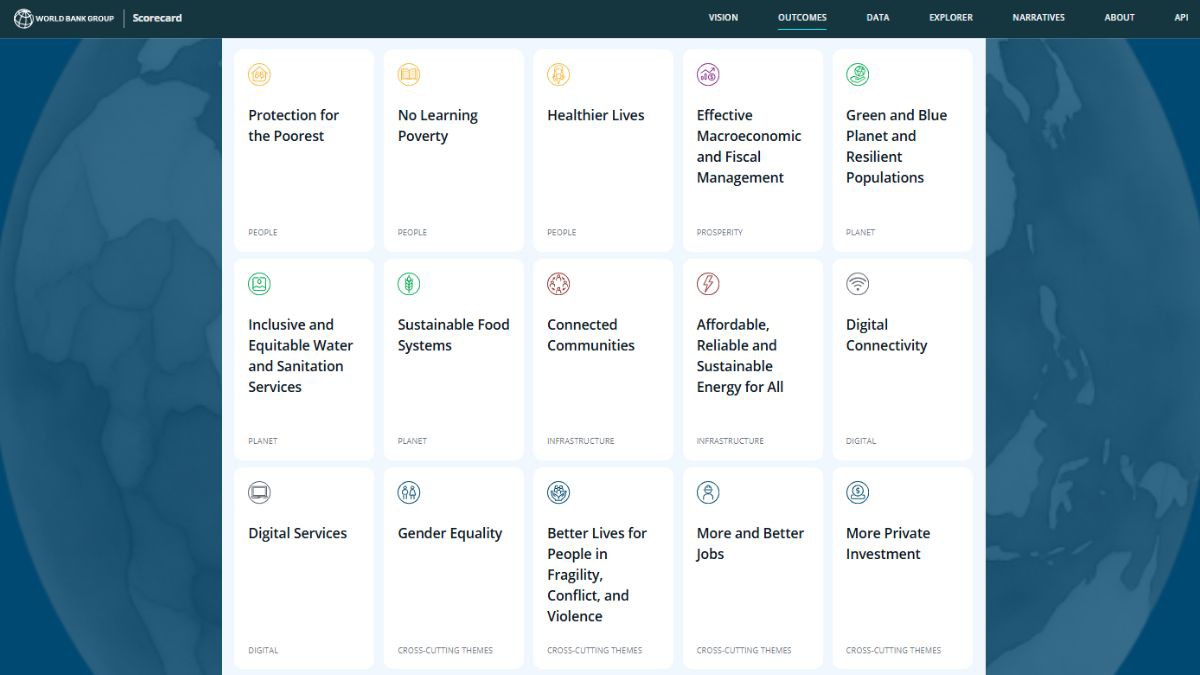Click PEOPLE label on Protection for Poorest card
Viewport: 1200px width, 675px height.
(x=263, y=232)
